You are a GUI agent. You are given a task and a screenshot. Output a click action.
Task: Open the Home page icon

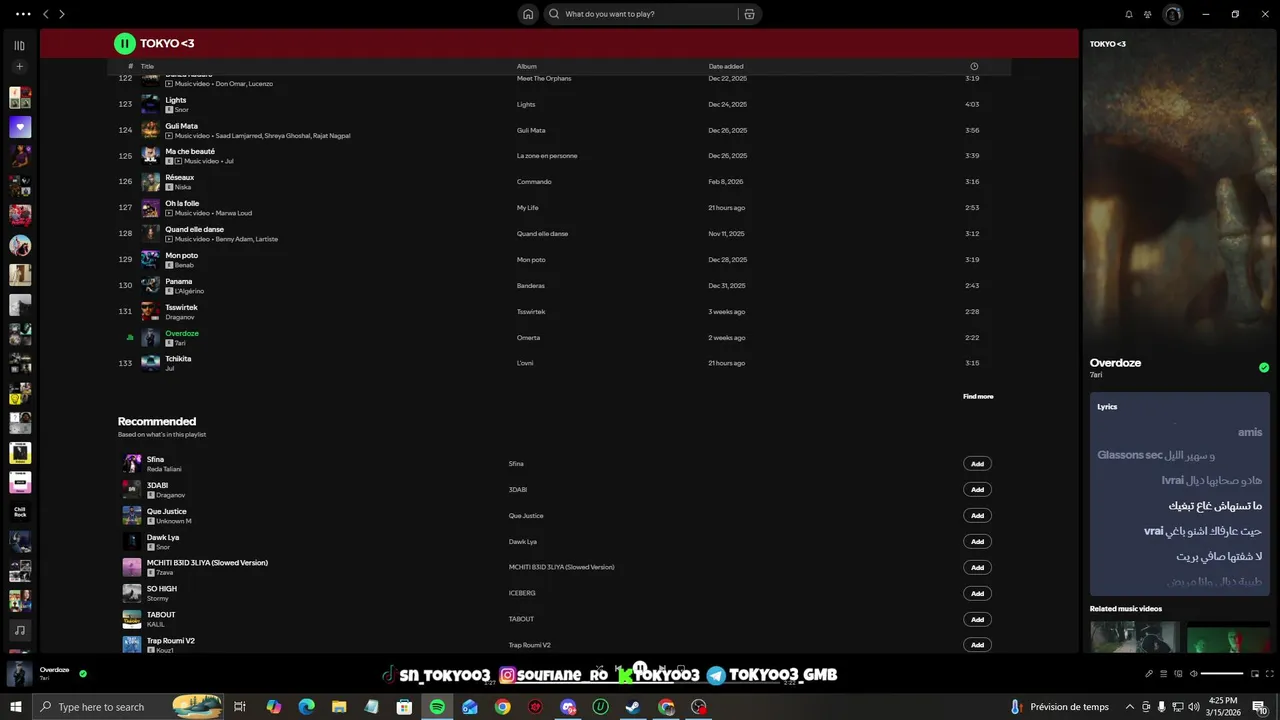pyautogui.click(x=528, y=14)
